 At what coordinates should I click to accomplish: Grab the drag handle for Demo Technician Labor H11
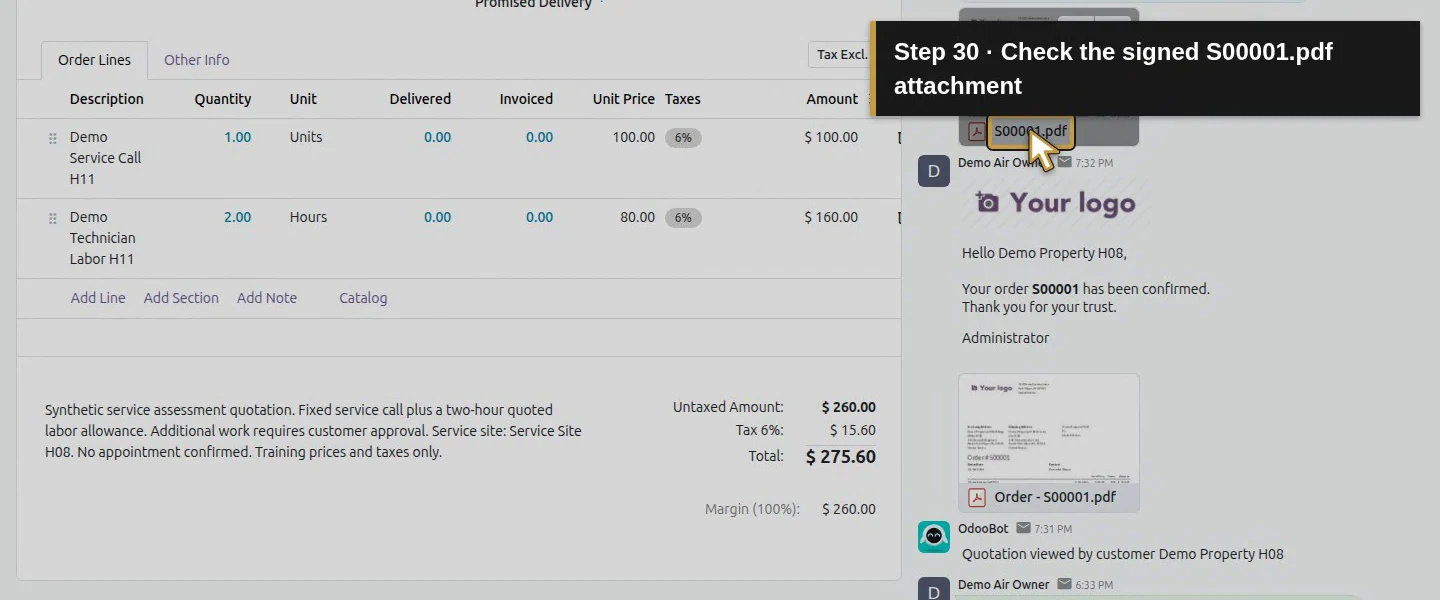[53, 218]
